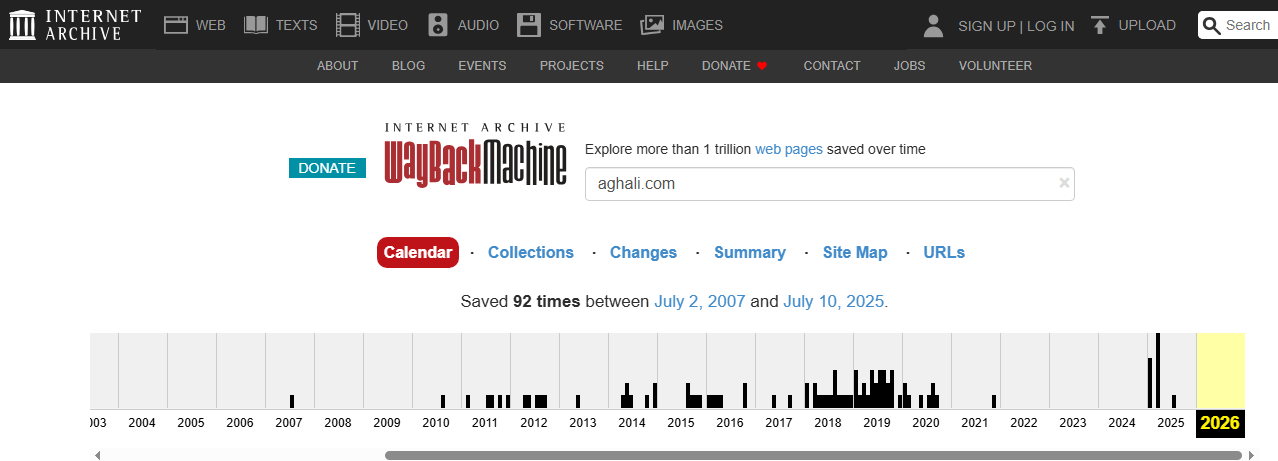Switch to the Changes tab
This screenshot has width=1278, height=461.
coord(643,252)
